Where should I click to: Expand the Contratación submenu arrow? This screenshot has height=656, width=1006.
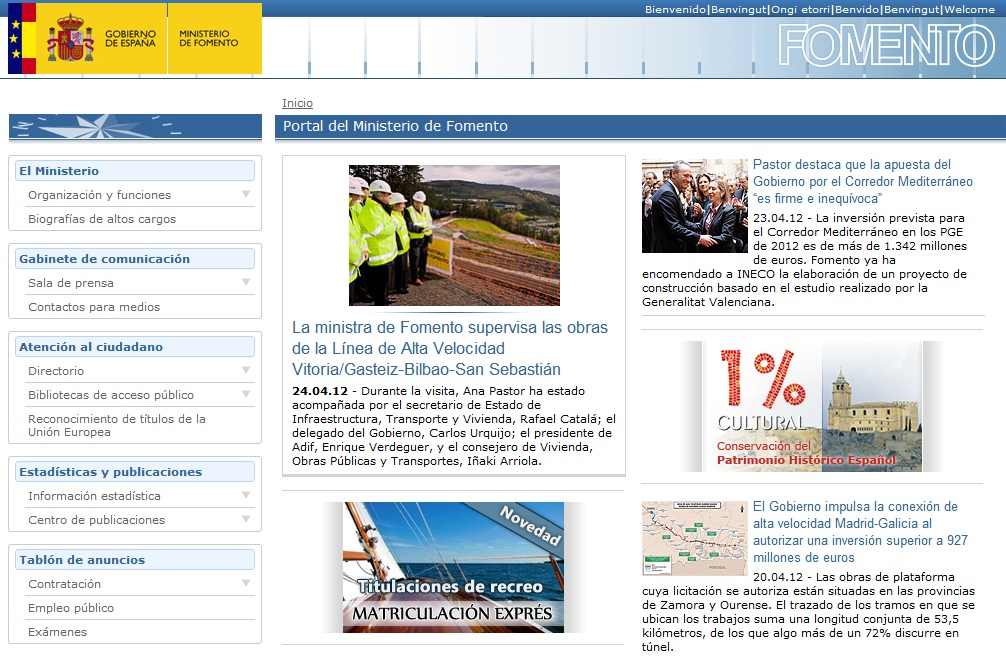coord(245,583)
